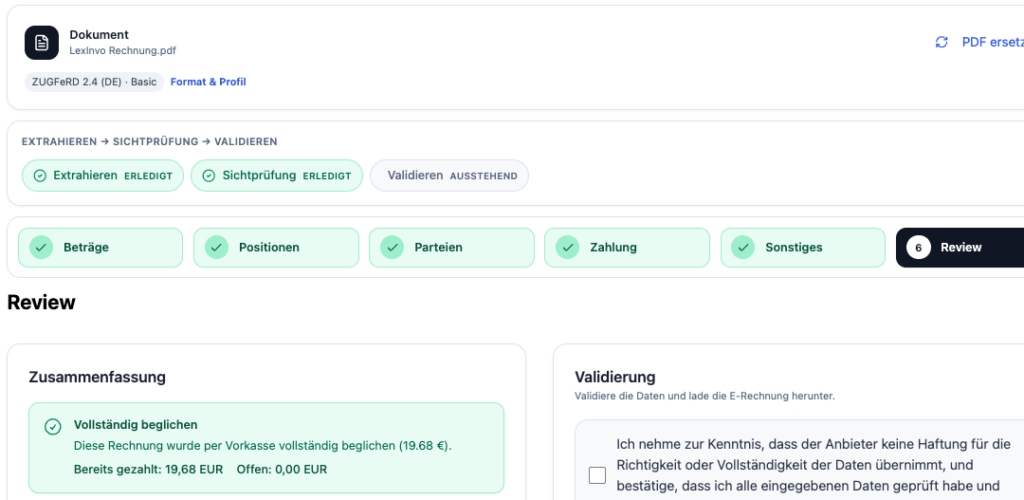Click the Positionen step checkmark icon
This screenshot has height=500, width=1024.
[216, 247]
